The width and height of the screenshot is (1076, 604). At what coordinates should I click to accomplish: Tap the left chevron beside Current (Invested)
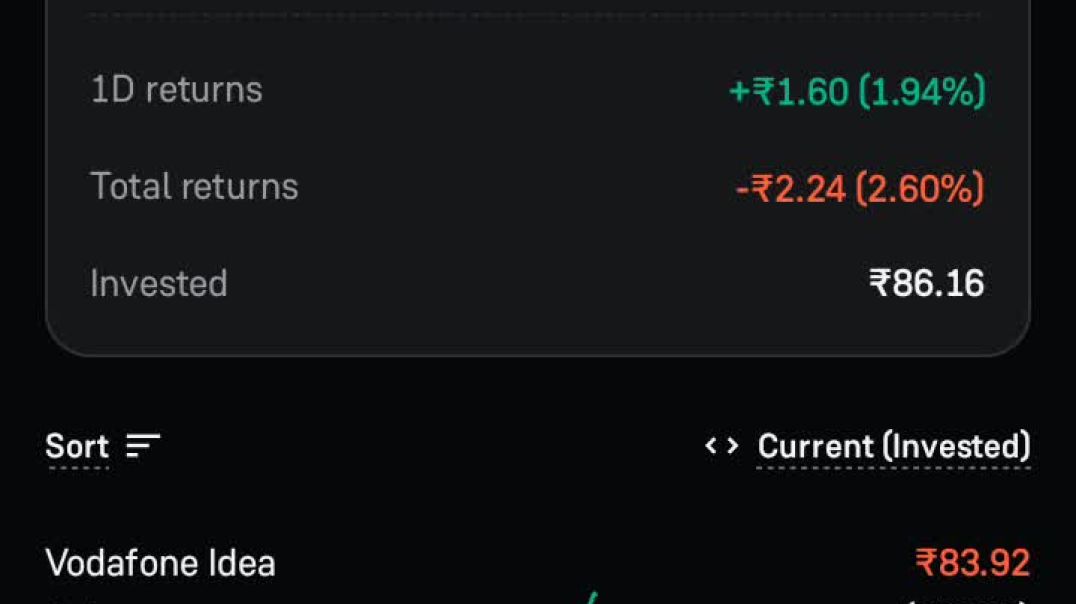(x=712, y=447)
